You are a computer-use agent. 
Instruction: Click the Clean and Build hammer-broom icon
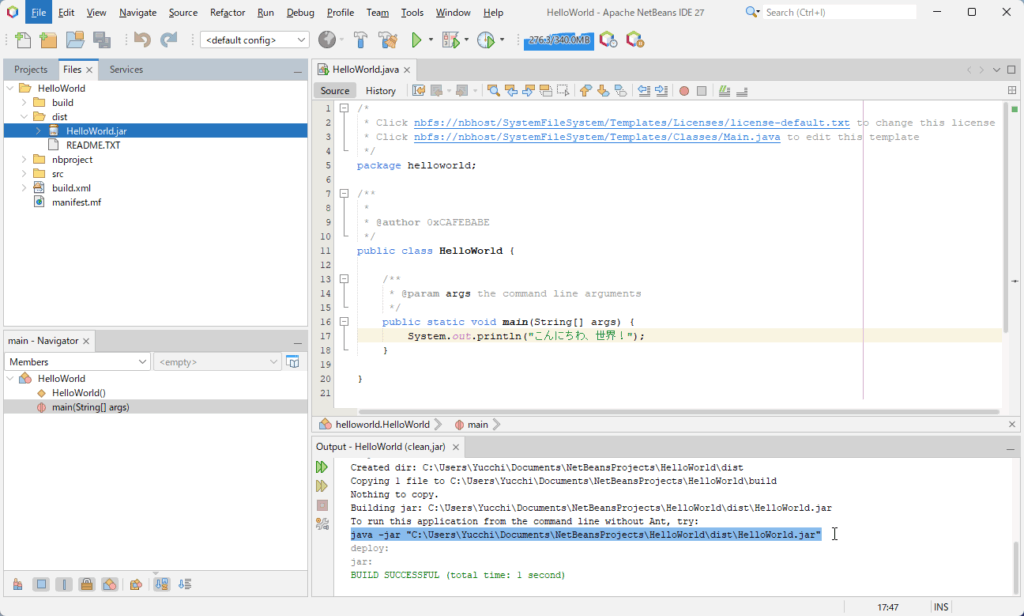(387, 40)
